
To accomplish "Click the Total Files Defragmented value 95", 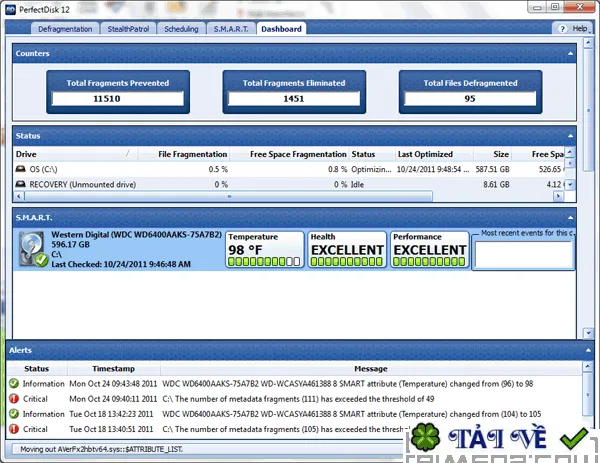I will tap(470, 99).
